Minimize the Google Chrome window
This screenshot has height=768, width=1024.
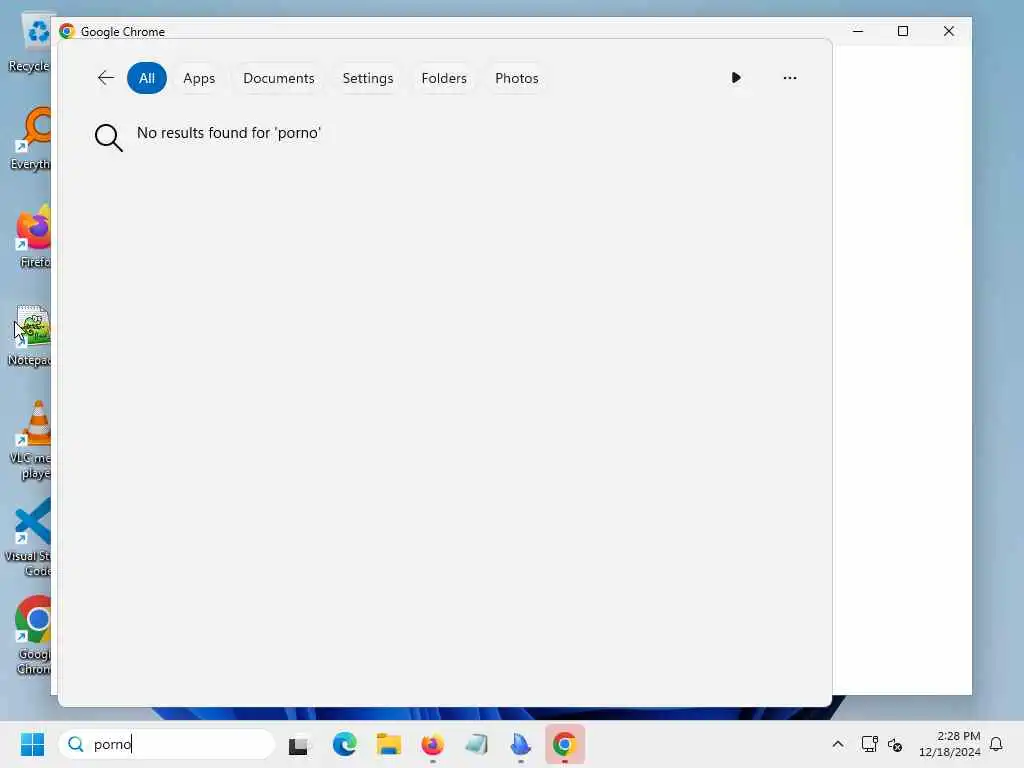pos(858,31)
